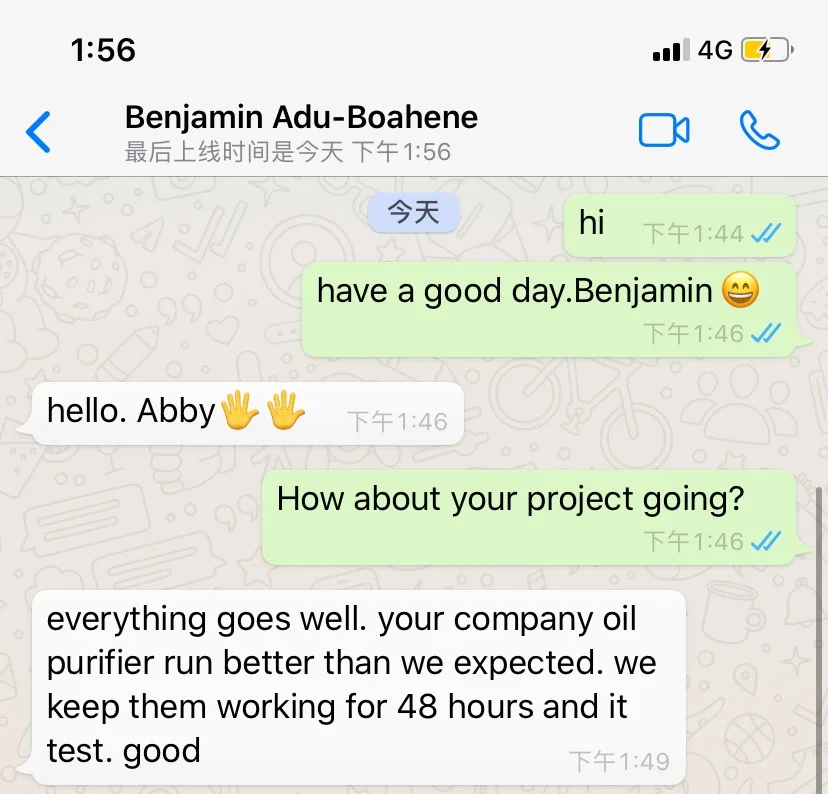Tap read receipt ticks on "hi" message
Screen dimensions: 828x794
tap(766, 234)
